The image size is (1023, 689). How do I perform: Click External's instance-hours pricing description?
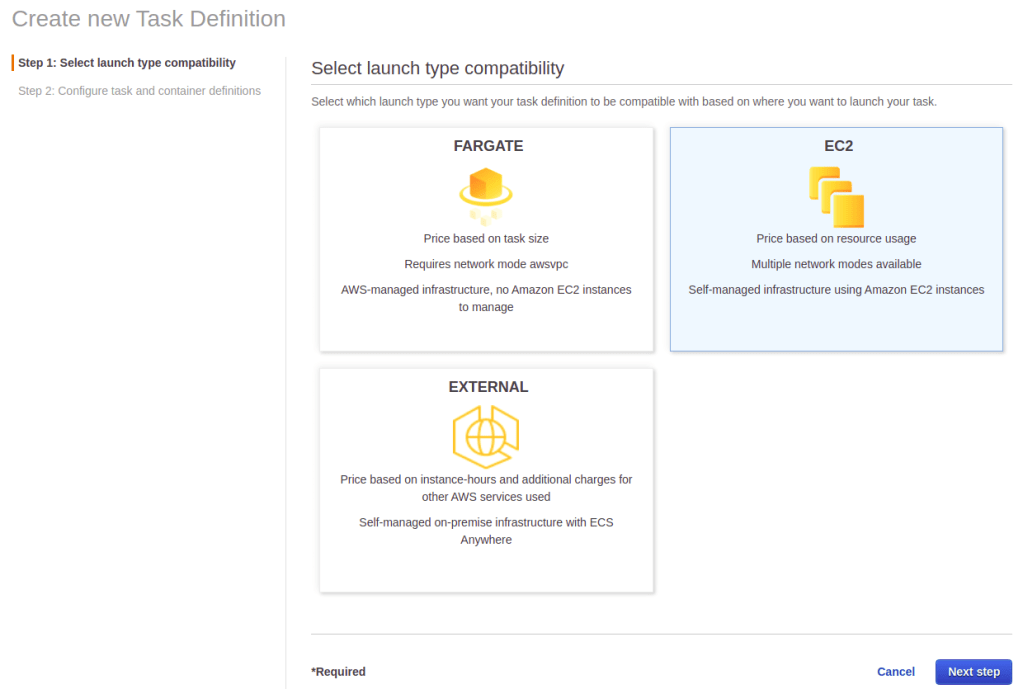pos(486,488)
